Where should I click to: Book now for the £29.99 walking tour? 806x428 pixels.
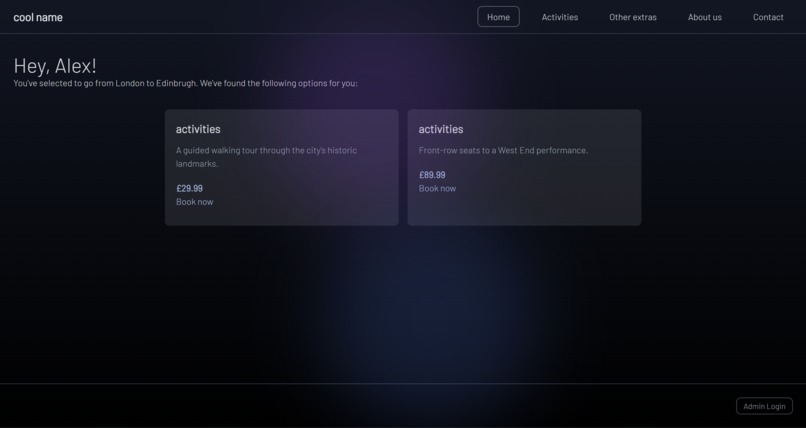click(194, 202)
